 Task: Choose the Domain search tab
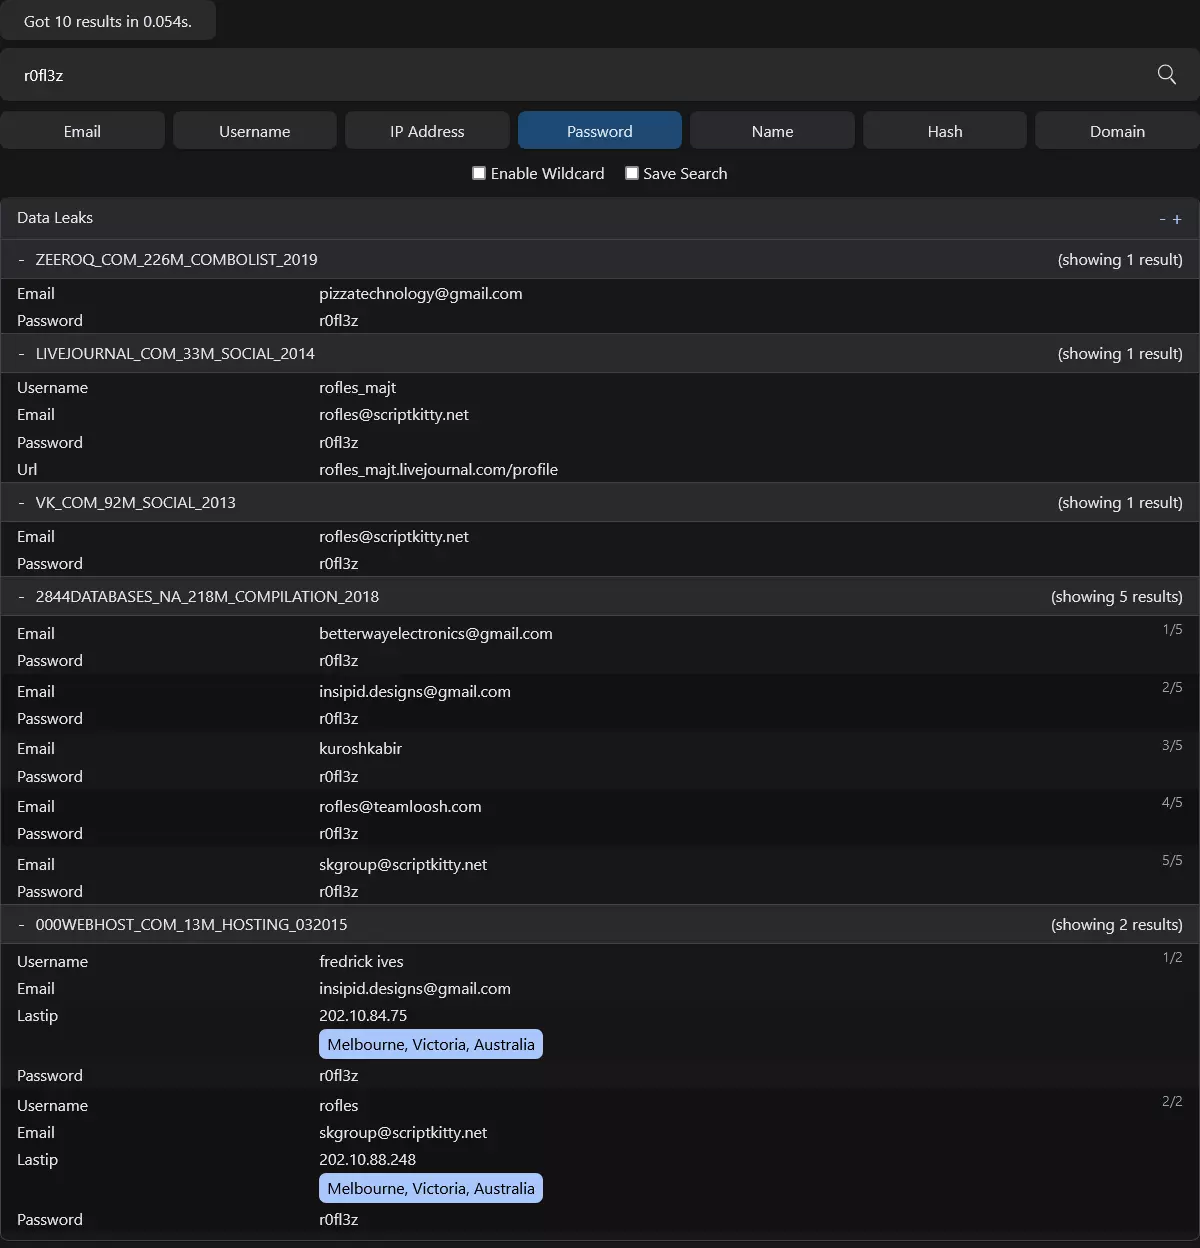(x=1117, y=131)
